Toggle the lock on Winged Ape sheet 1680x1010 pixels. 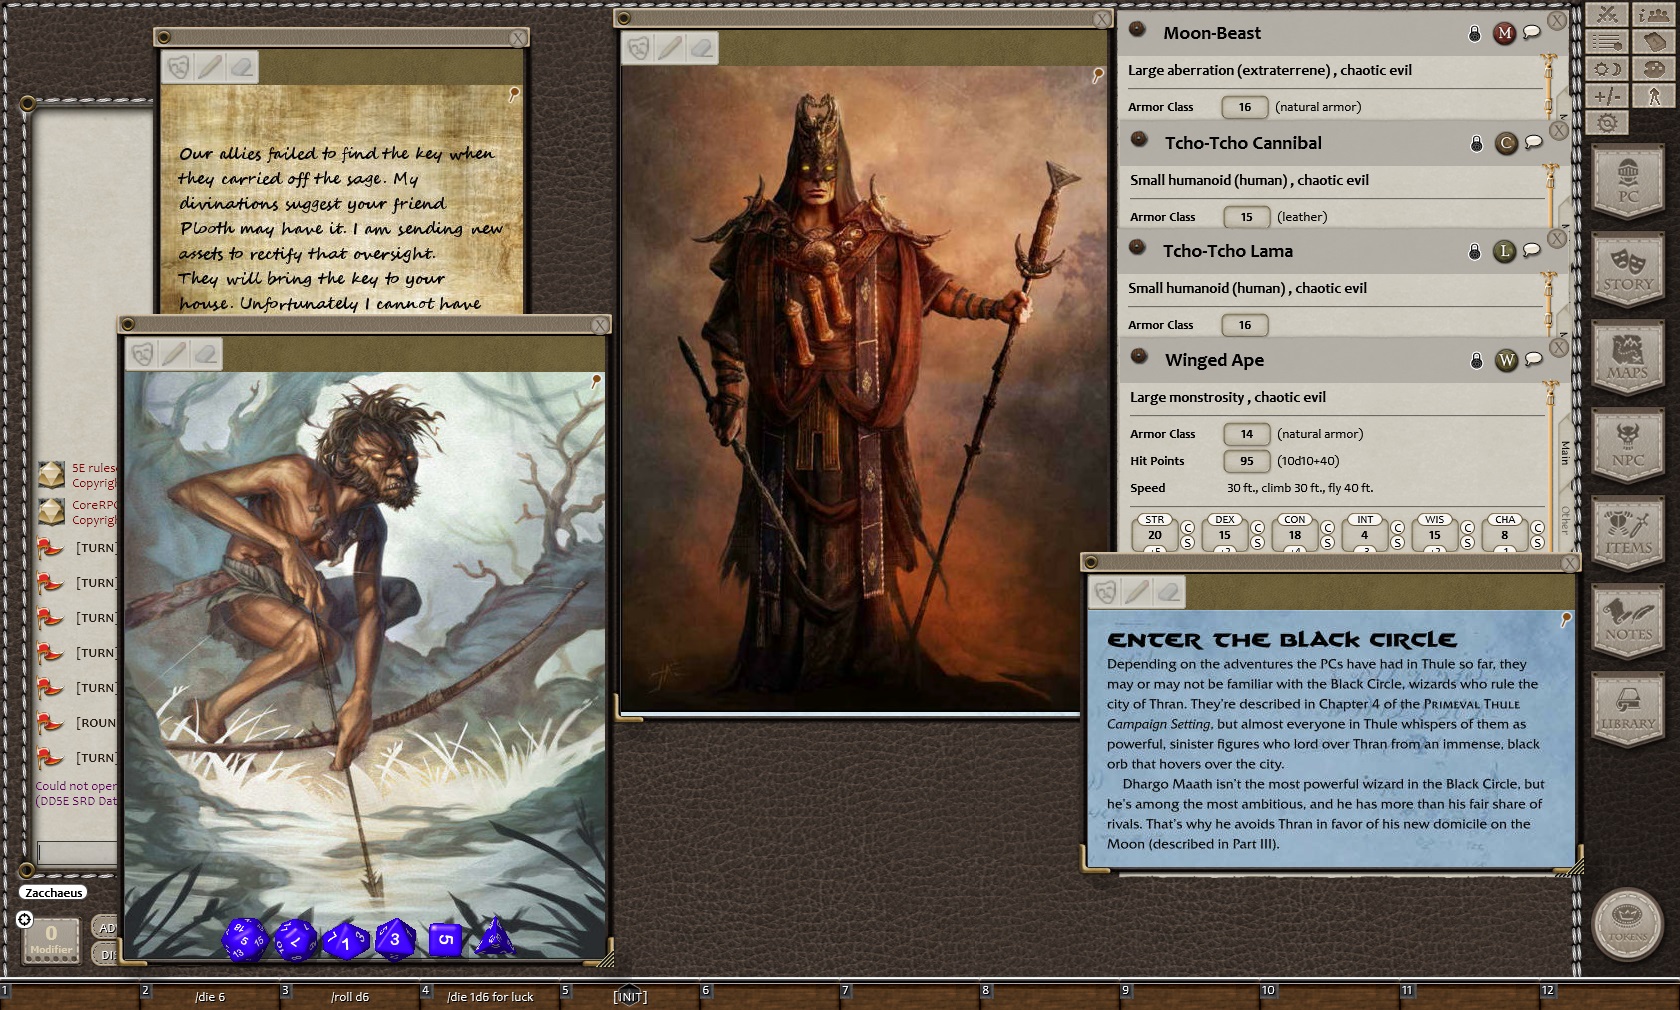click(x=1476, y=361)
